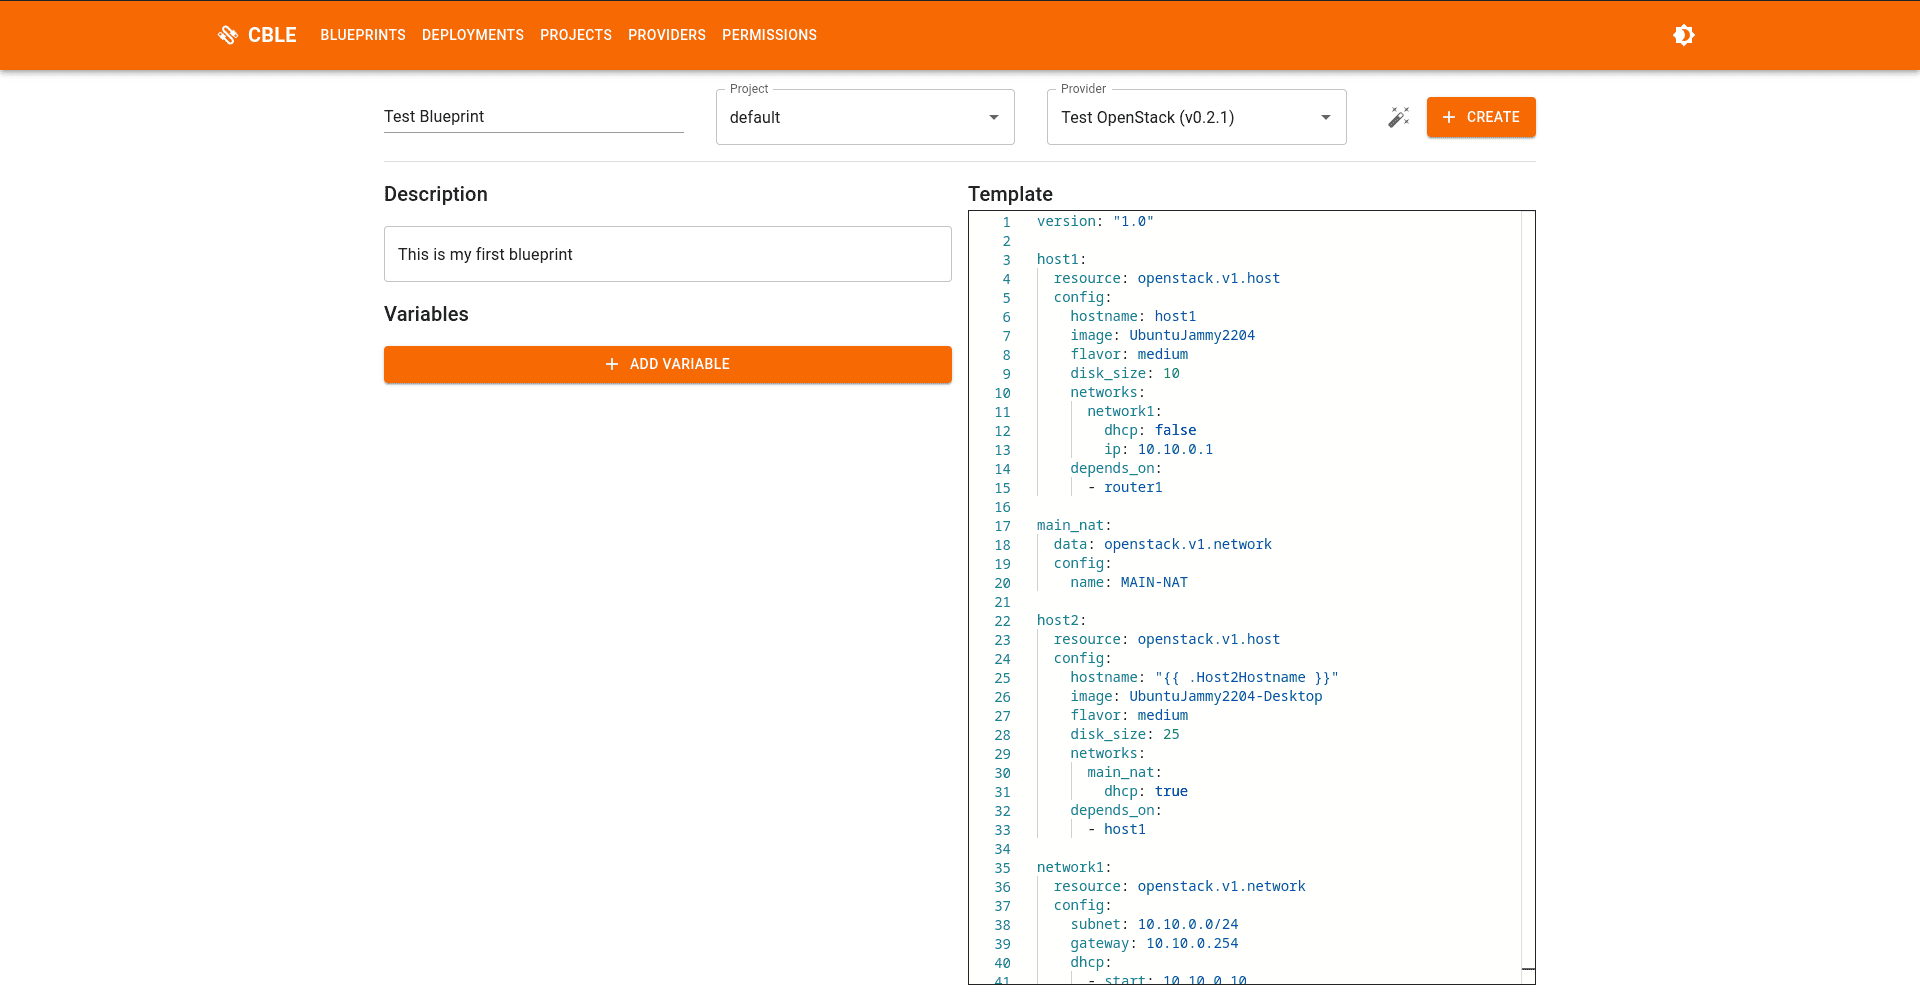
Task: Open Permissions page
Action: (x=769, y=35)
